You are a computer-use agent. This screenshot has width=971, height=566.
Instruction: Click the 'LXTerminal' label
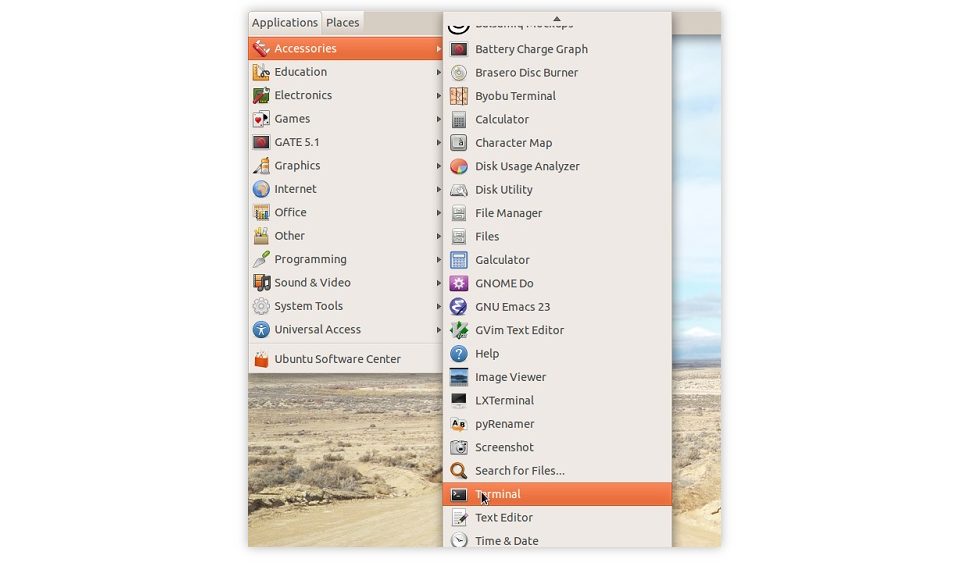504,401
